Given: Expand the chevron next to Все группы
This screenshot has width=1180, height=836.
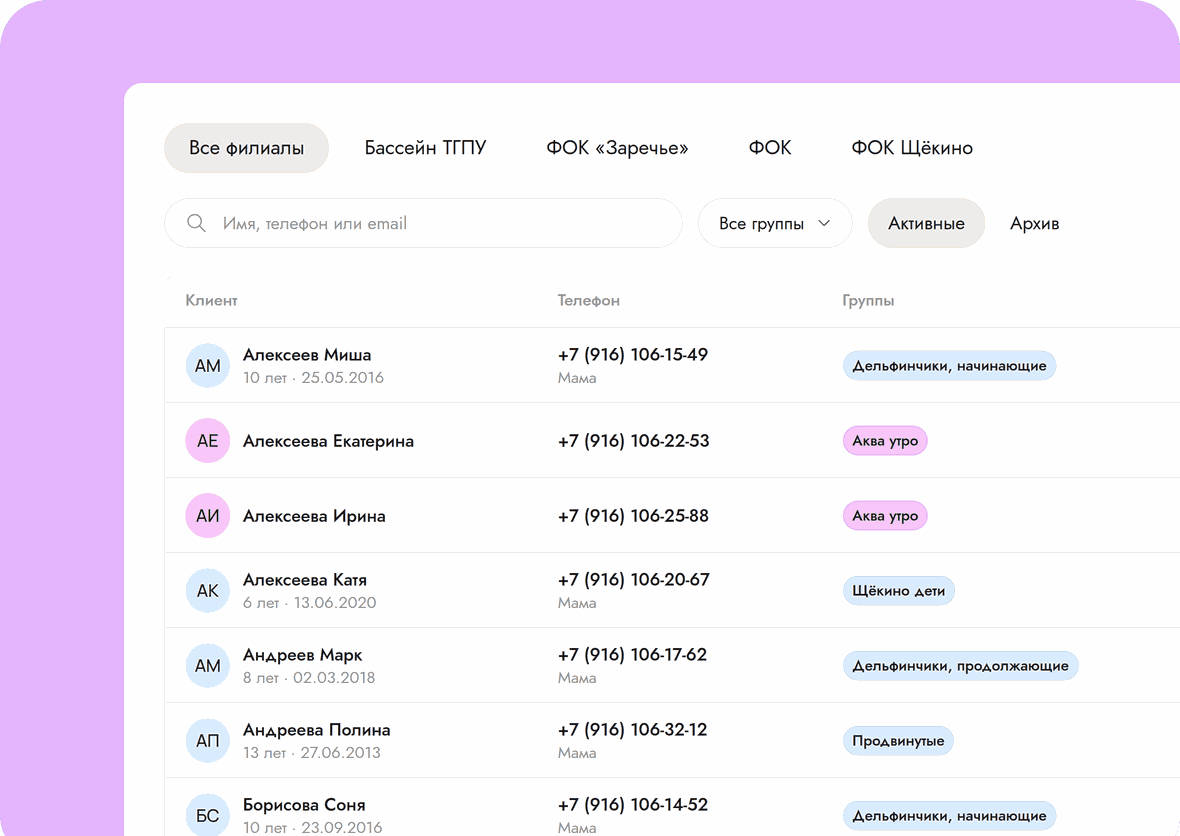Looking at the screenshot, I should [824, 223].
